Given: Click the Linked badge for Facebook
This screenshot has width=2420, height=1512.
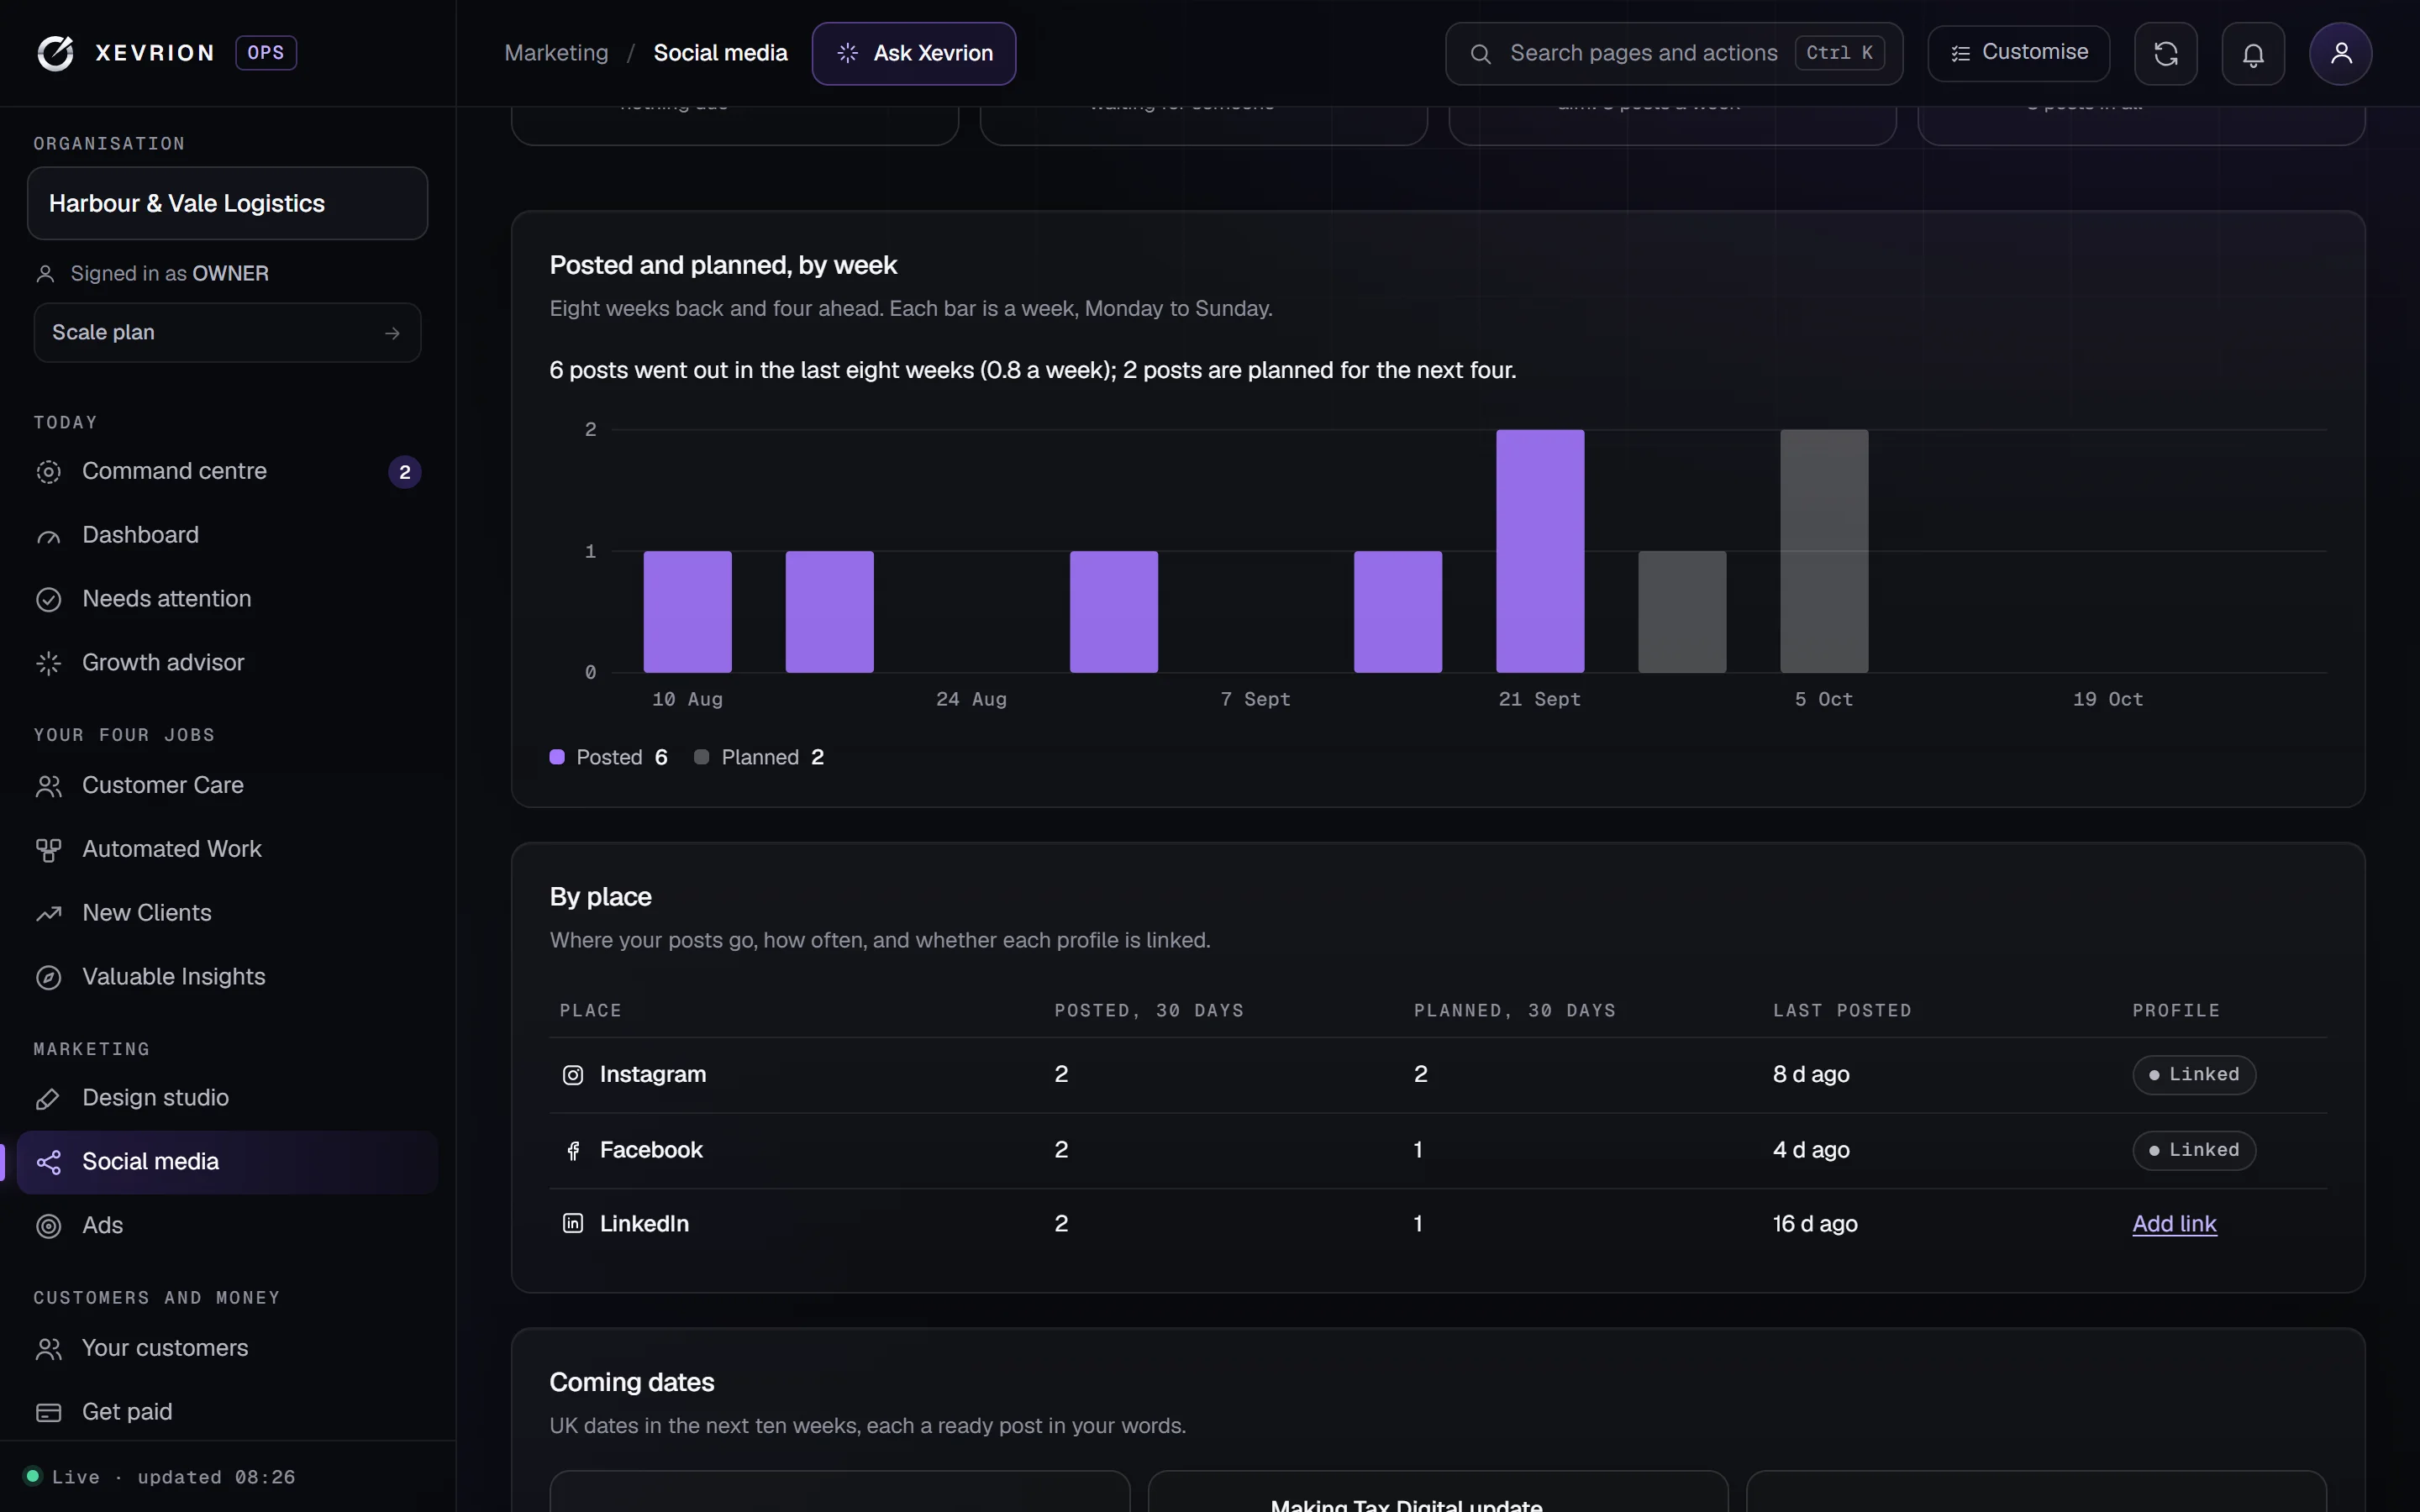Looking at the screenshot, I should pos(2194,1151).
